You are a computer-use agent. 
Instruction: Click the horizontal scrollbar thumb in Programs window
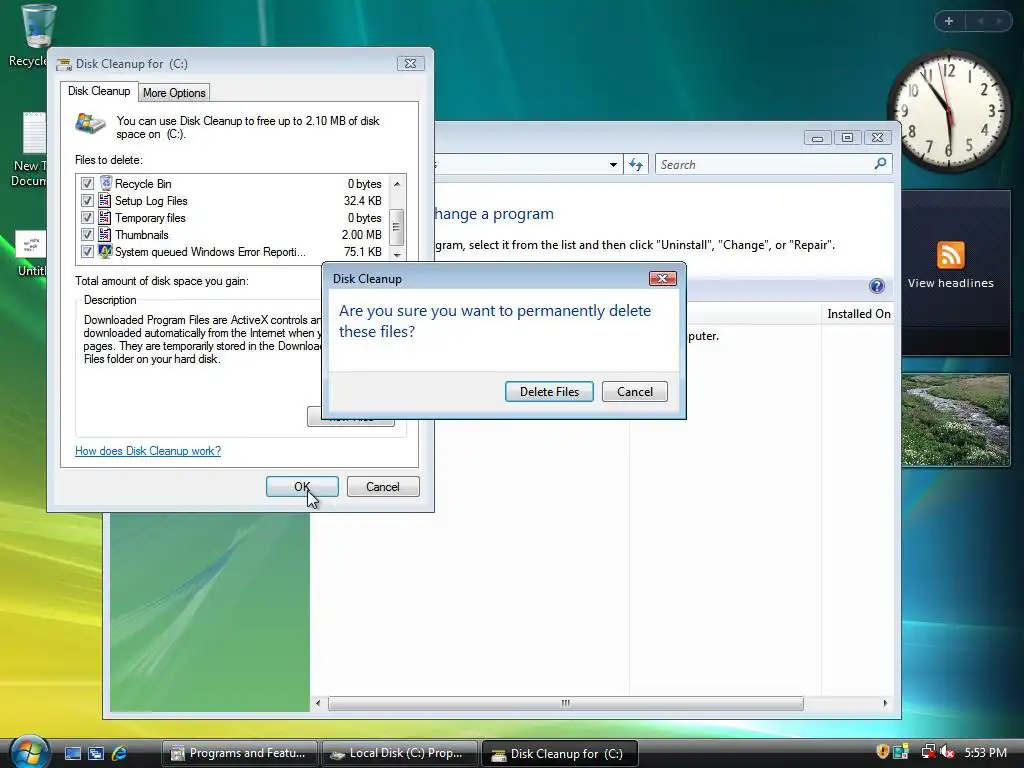coord(566,703)
